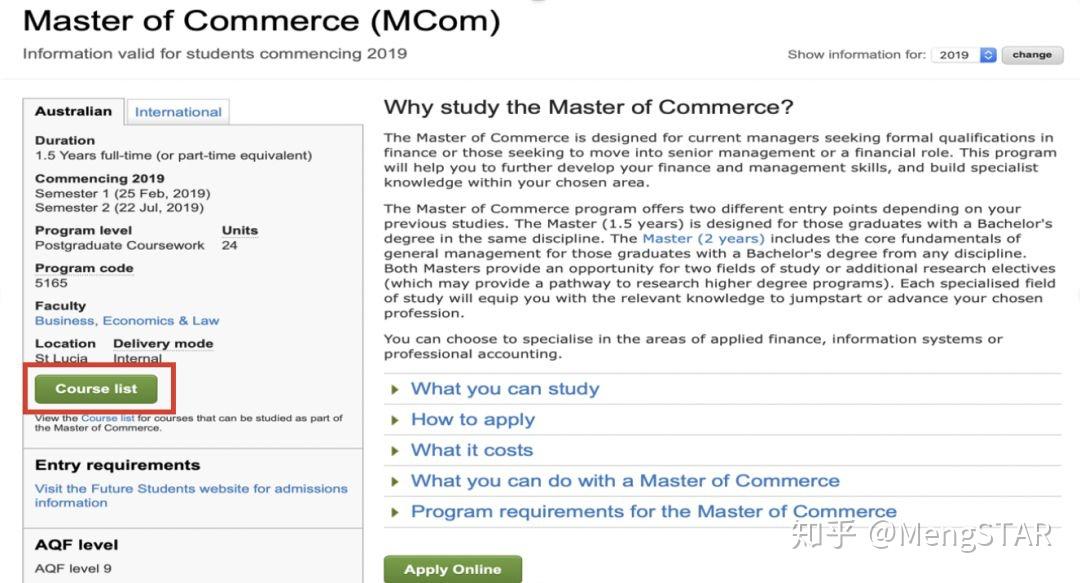The width and height of the screenshot is (1080, 583).
Task: Switch to the International tab
Action: (178, 112)
